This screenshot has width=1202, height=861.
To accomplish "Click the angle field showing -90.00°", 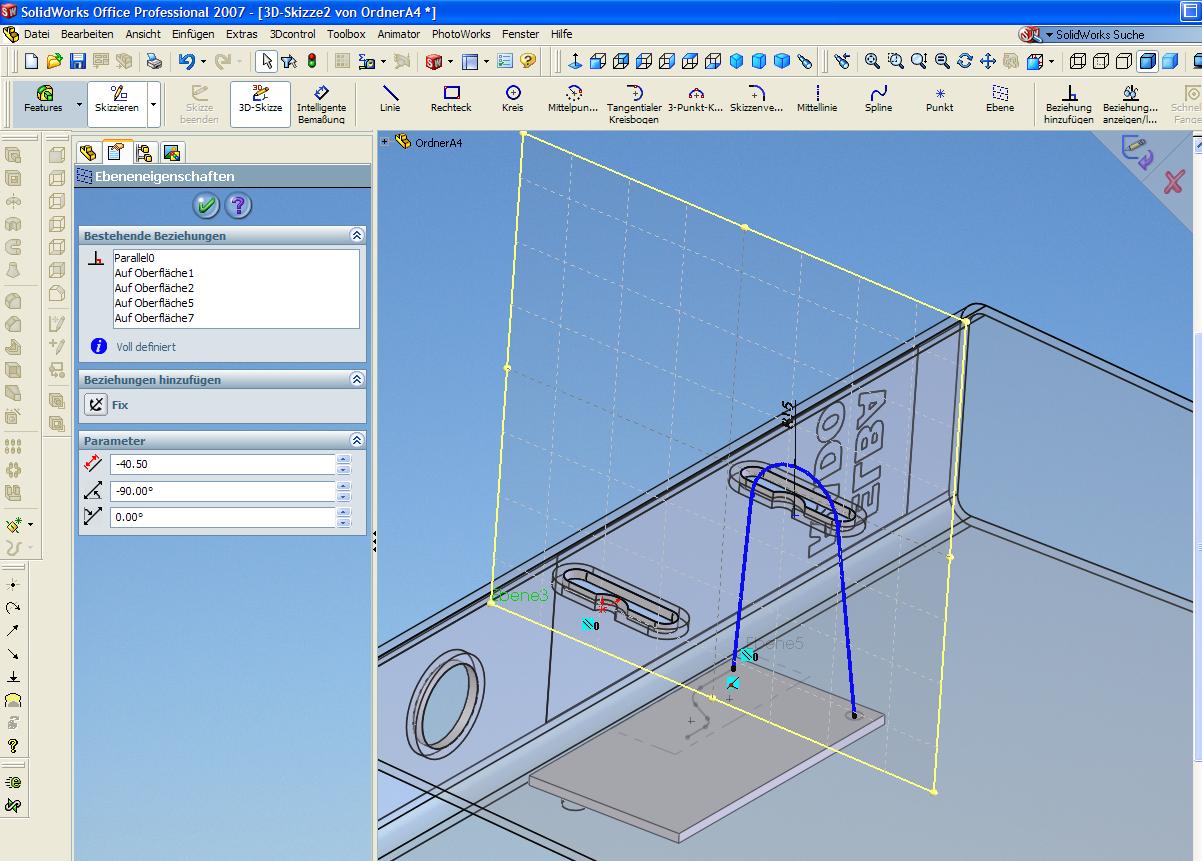I will click(222, 491).
